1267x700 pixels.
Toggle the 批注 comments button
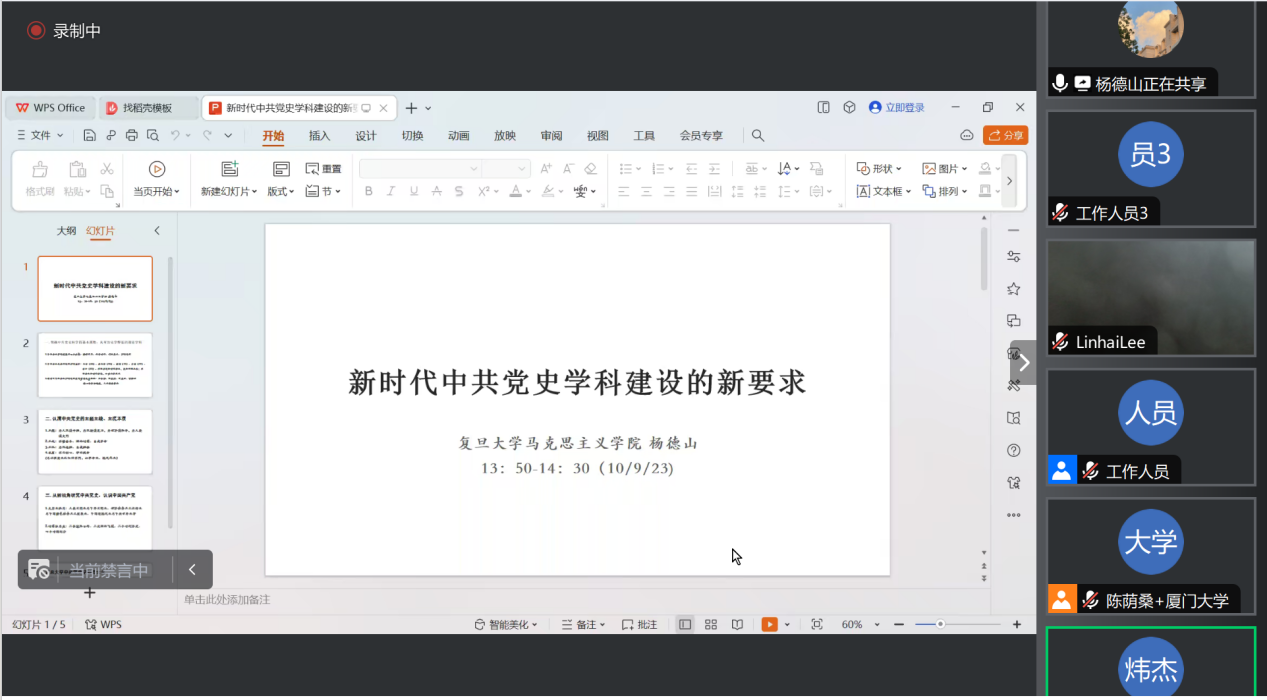click(x=640, y=624)
